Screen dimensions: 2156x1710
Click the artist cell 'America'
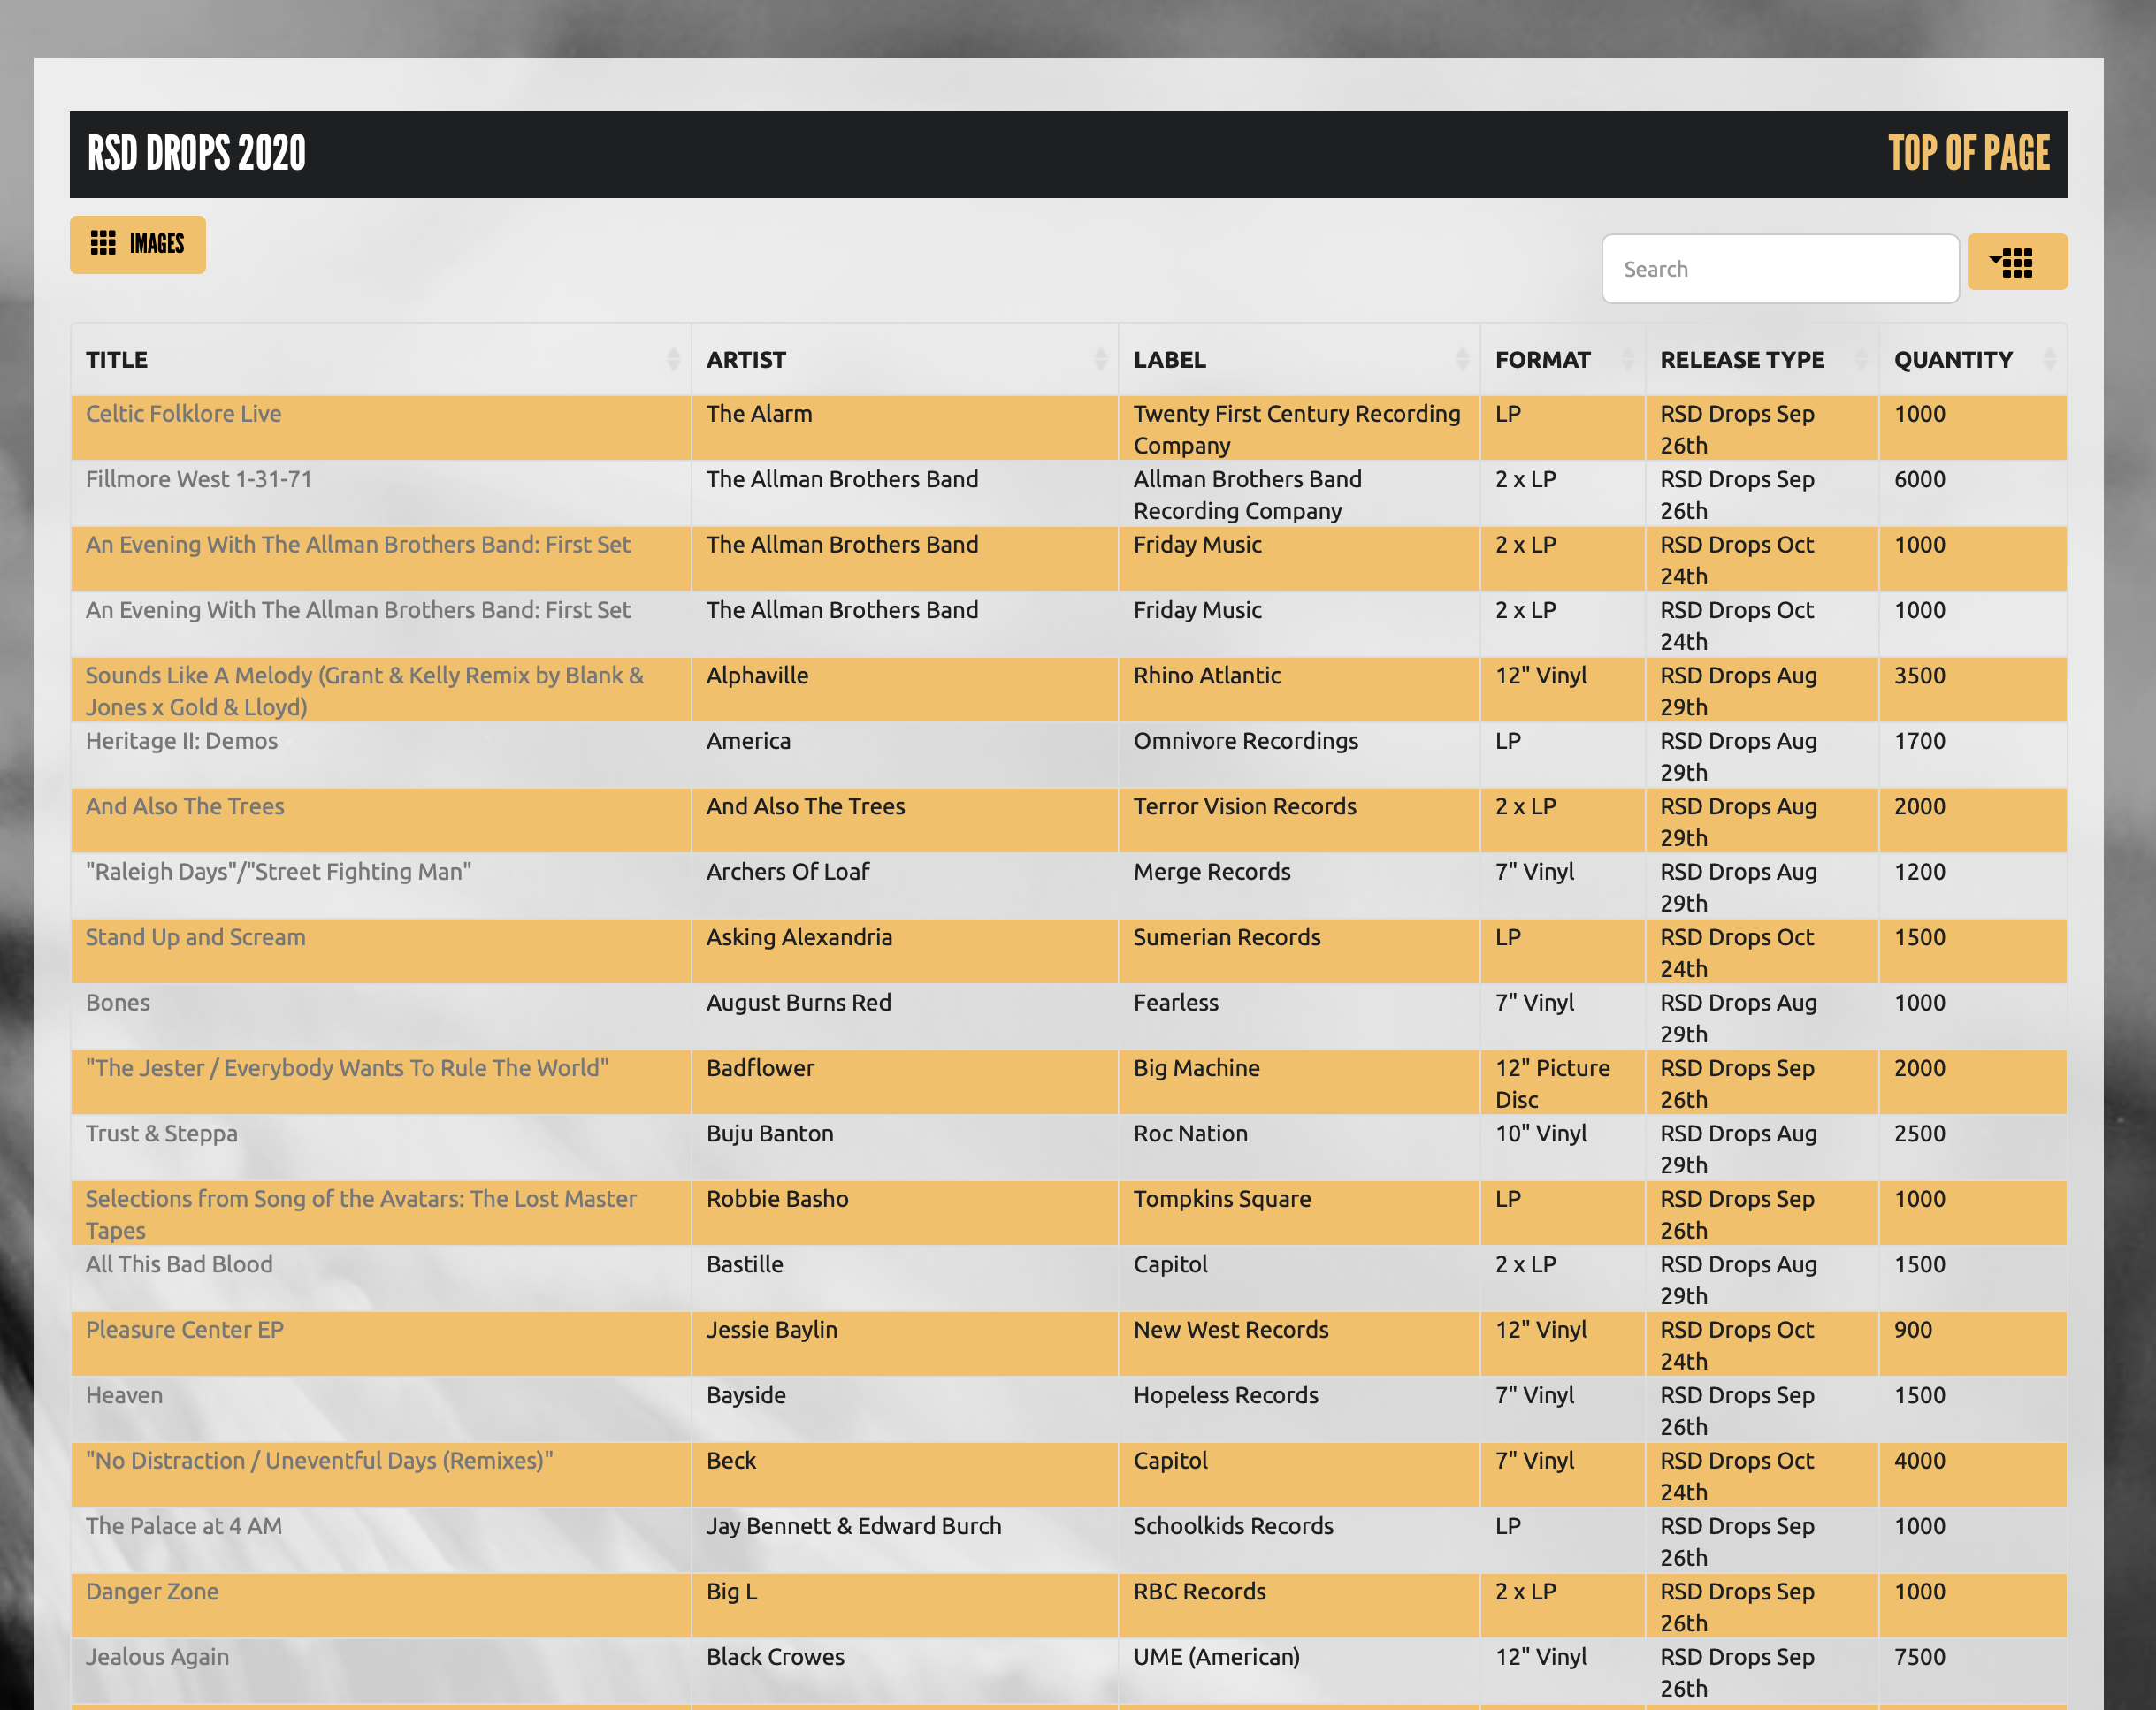(748, 741)
